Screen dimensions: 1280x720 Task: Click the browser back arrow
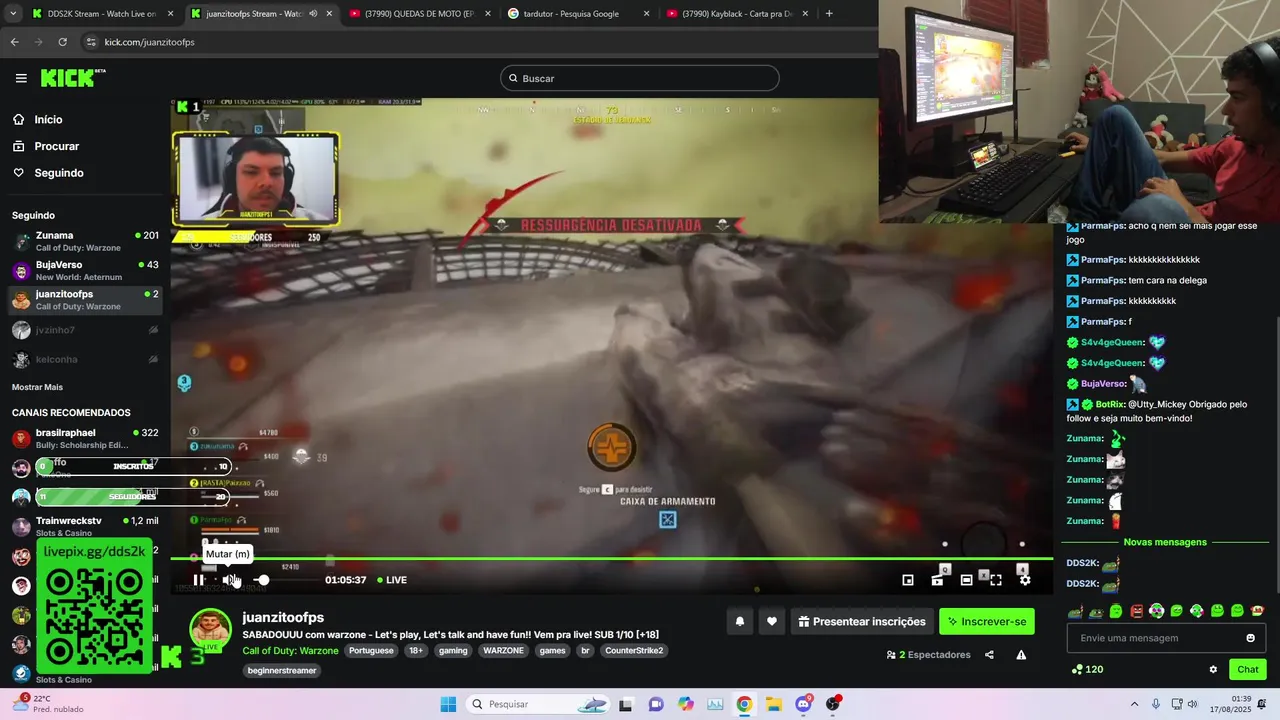14,42
